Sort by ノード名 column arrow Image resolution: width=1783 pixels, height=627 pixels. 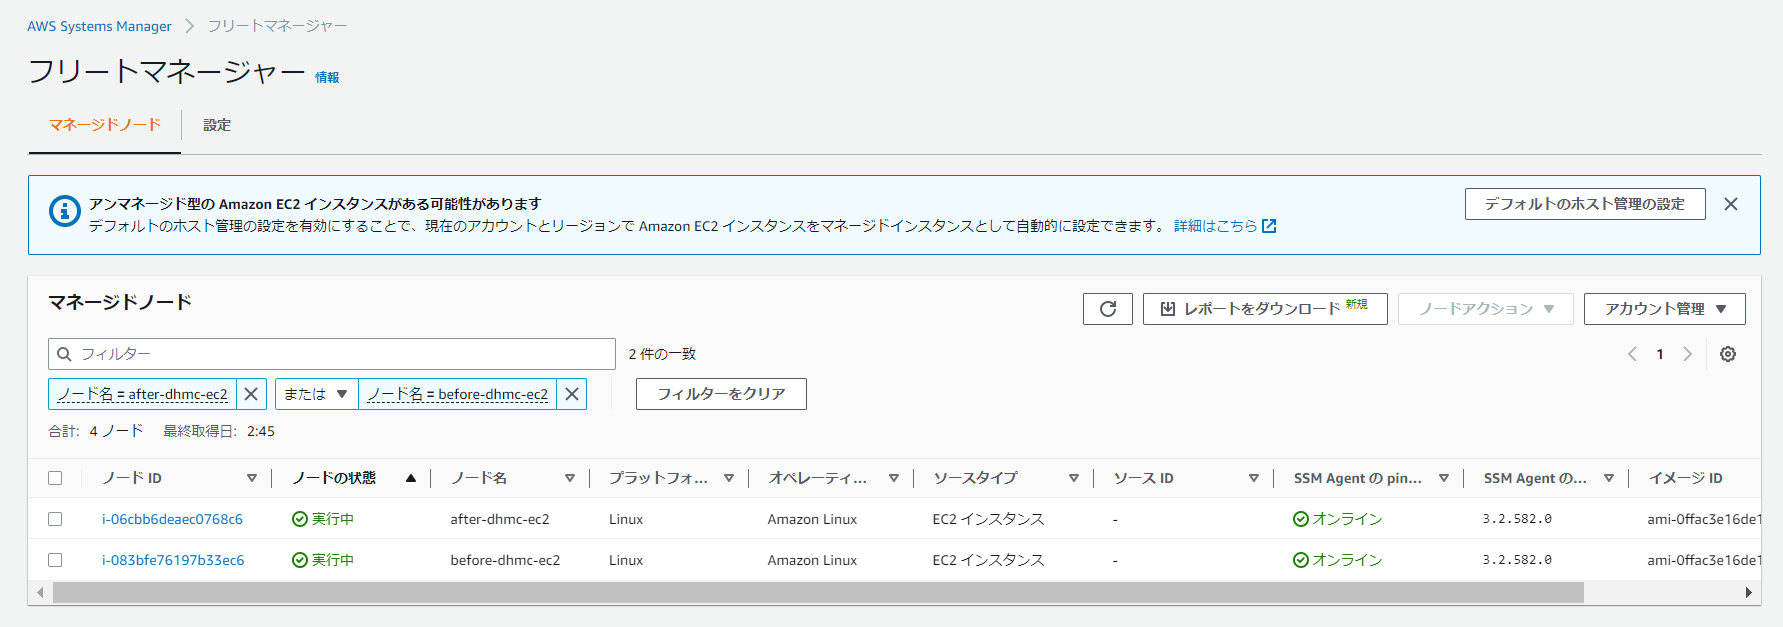pyautogui.click(x=569, y=478)
